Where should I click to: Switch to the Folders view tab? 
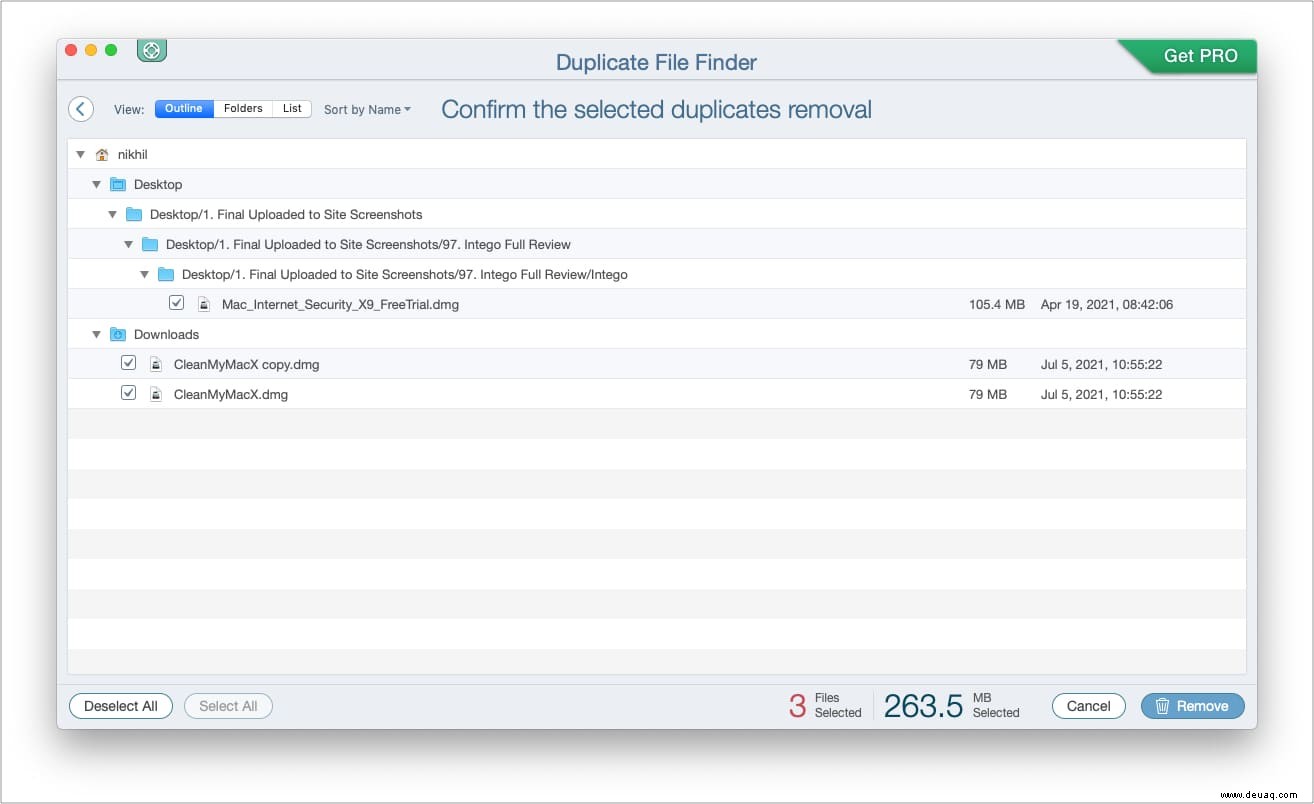243,109
